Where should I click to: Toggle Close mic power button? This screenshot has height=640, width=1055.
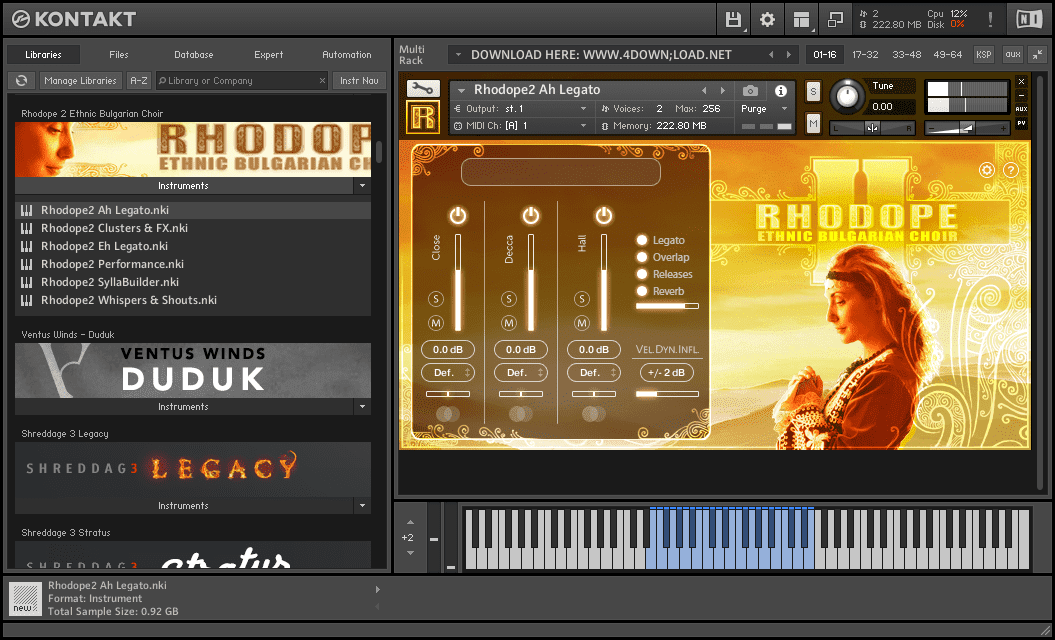pyautogui.click(x=458, y=215)
